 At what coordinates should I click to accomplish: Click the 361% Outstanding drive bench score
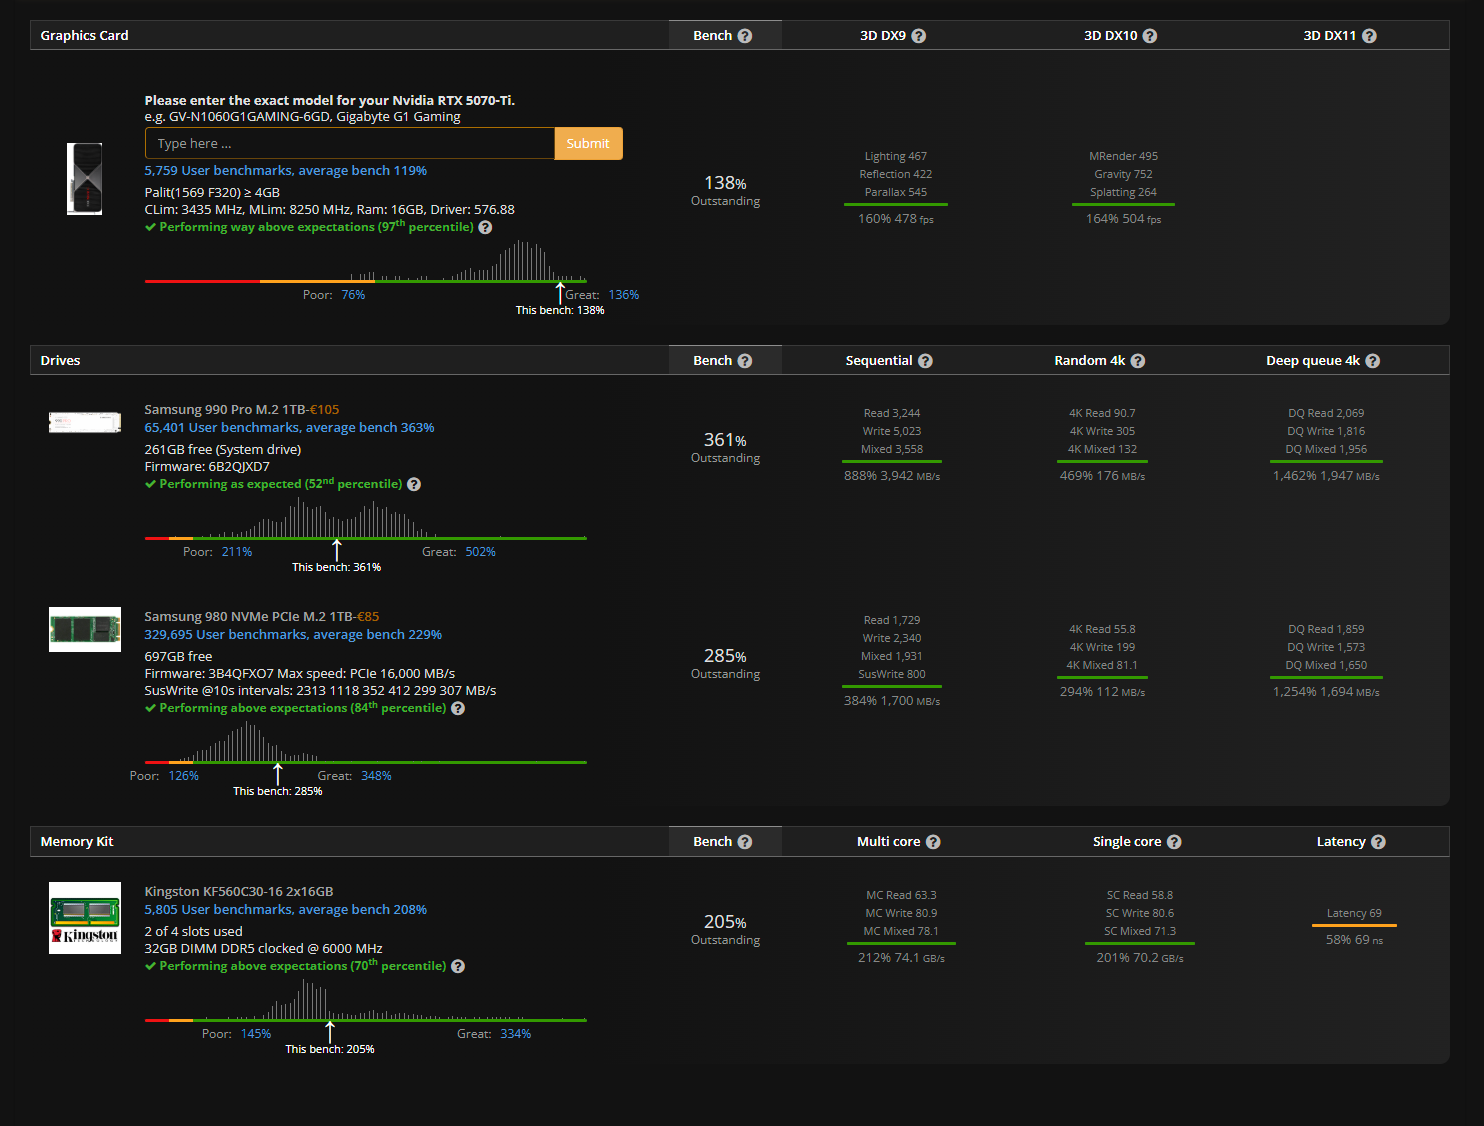(726, 448)
